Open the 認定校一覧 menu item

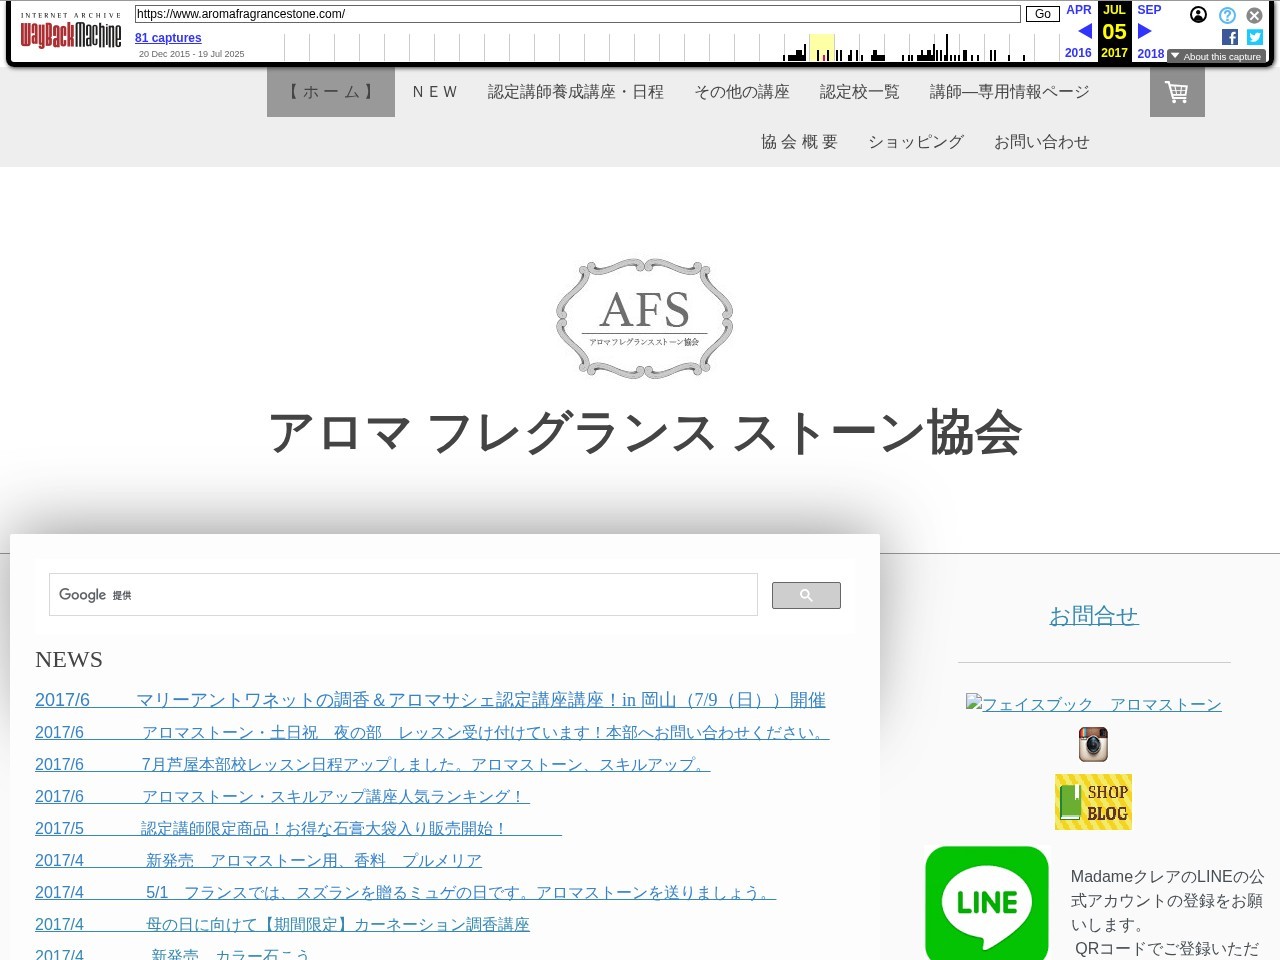pos(859,92)
